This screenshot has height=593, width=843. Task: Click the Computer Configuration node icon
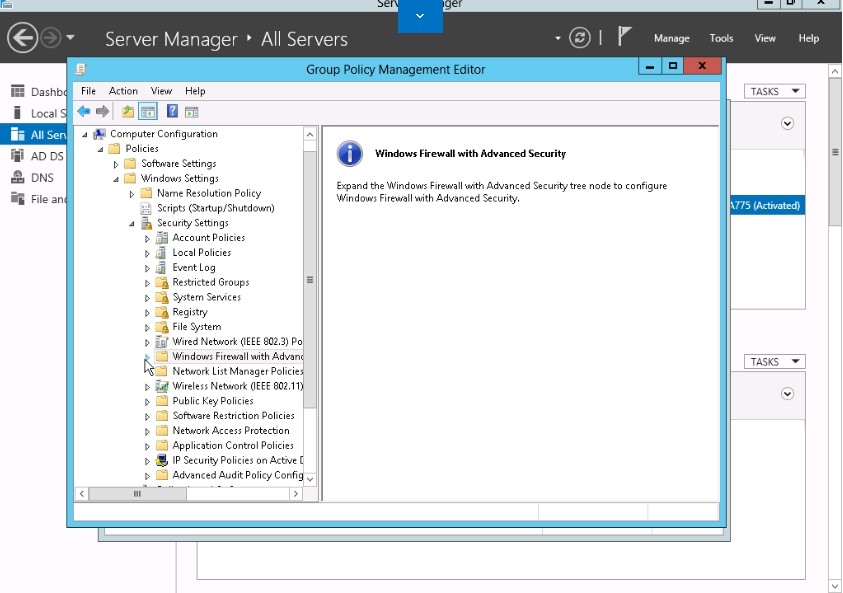point(99,134)
